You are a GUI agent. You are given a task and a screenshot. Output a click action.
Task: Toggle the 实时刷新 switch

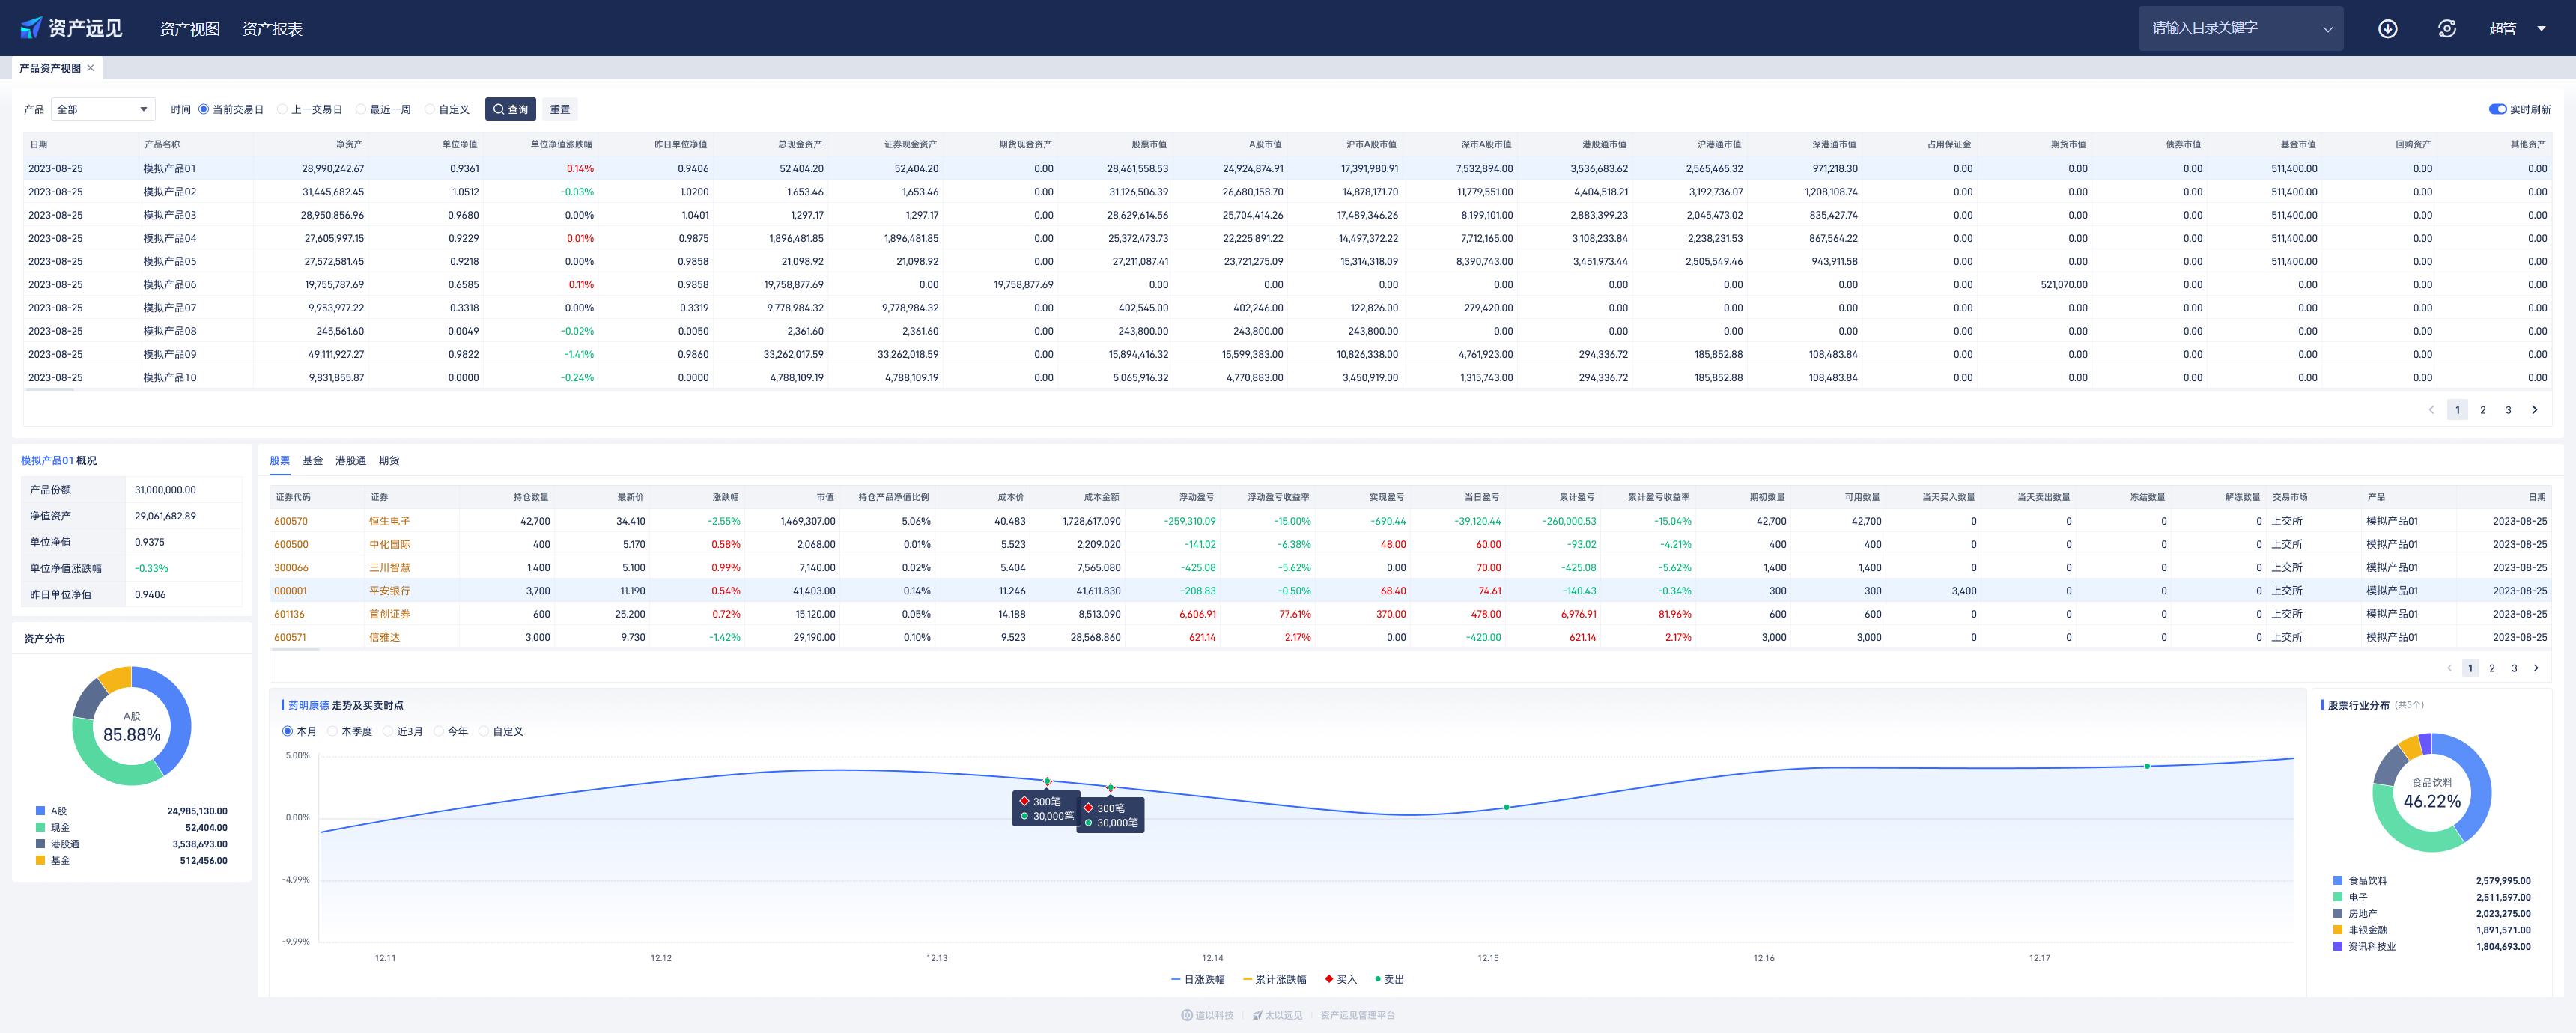click(x=2497, y=109)
